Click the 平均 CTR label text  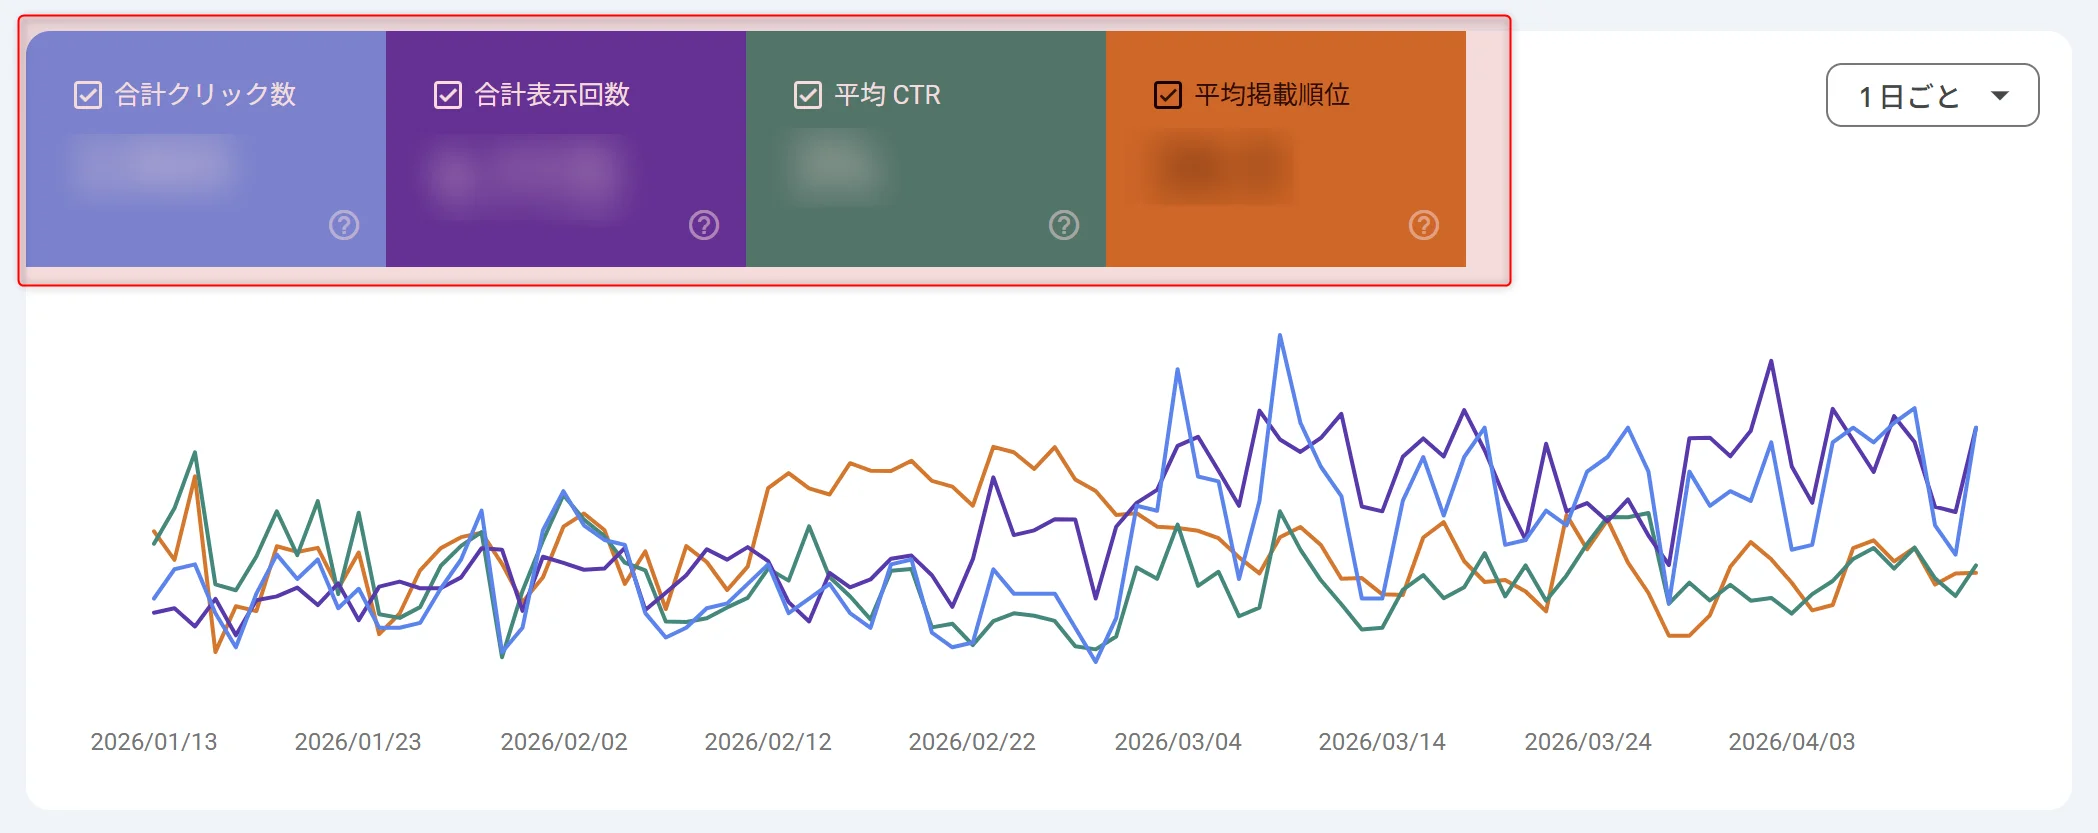pyautogui.click(x=888, y=95)
